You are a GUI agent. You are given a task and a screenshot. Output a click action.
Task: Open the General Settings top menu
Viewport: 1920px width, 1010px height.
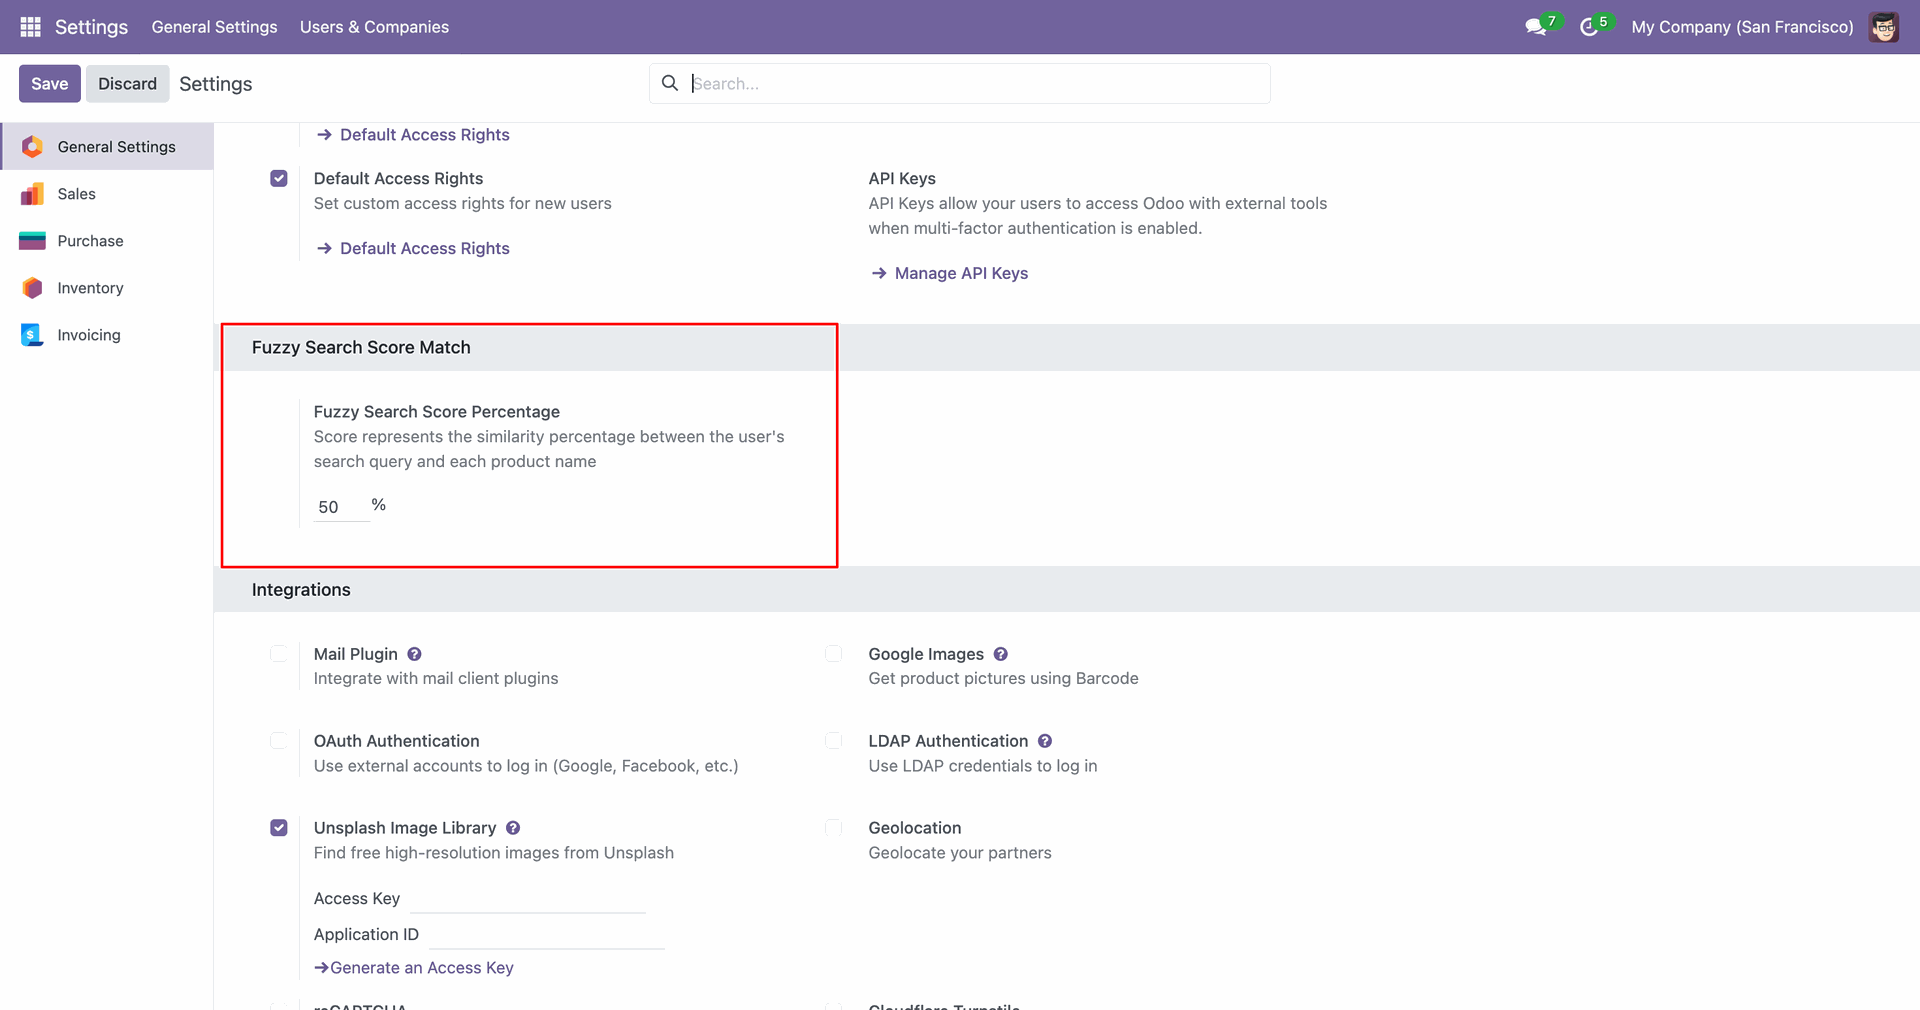[214, 27]
